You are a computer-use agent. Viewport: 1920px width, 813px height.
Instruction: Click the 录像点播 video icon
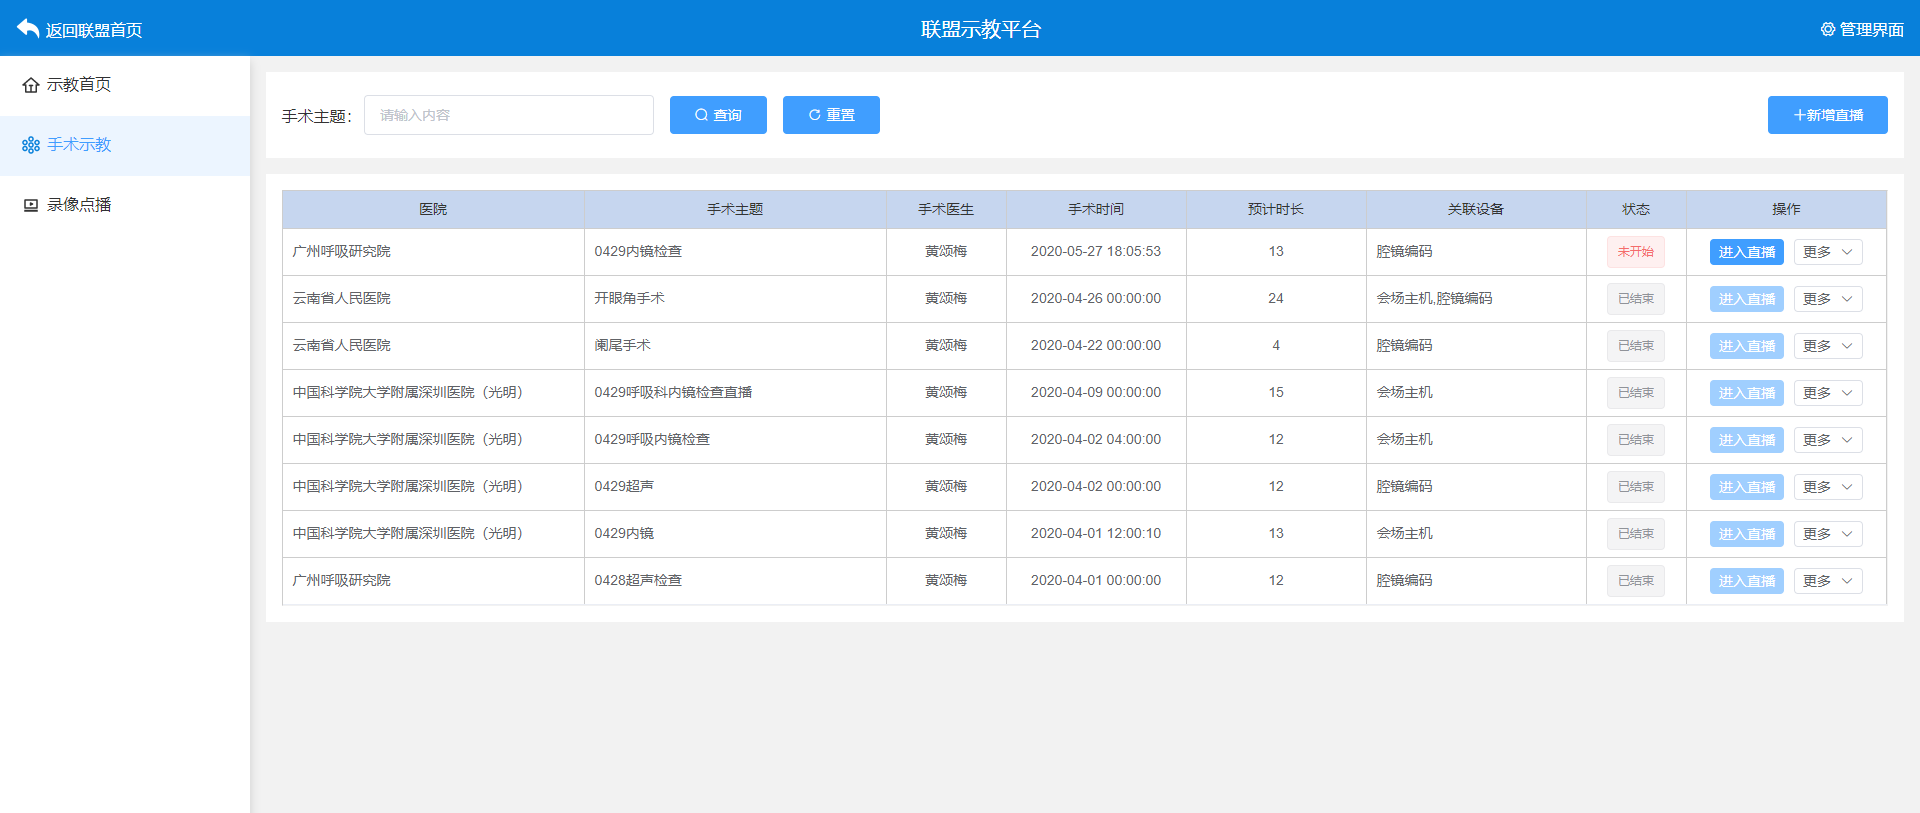click(31, 205)
